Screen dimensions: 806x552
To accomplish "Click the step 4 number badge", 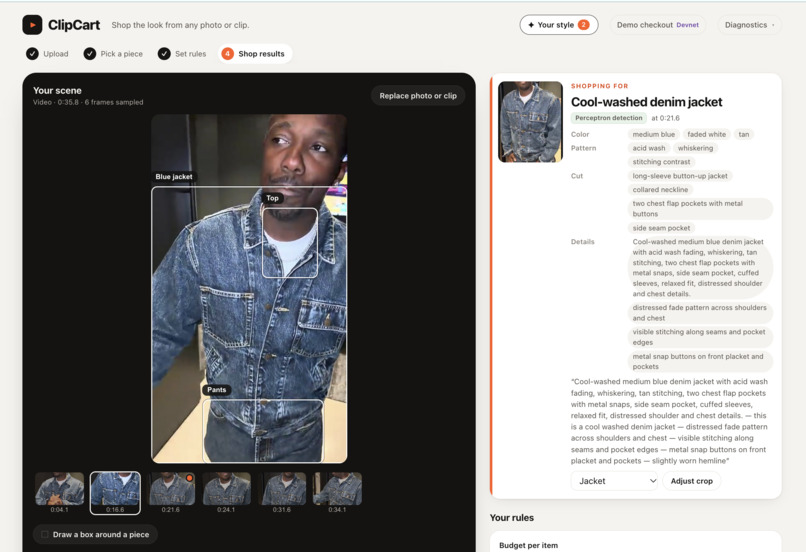I will 227,53.
